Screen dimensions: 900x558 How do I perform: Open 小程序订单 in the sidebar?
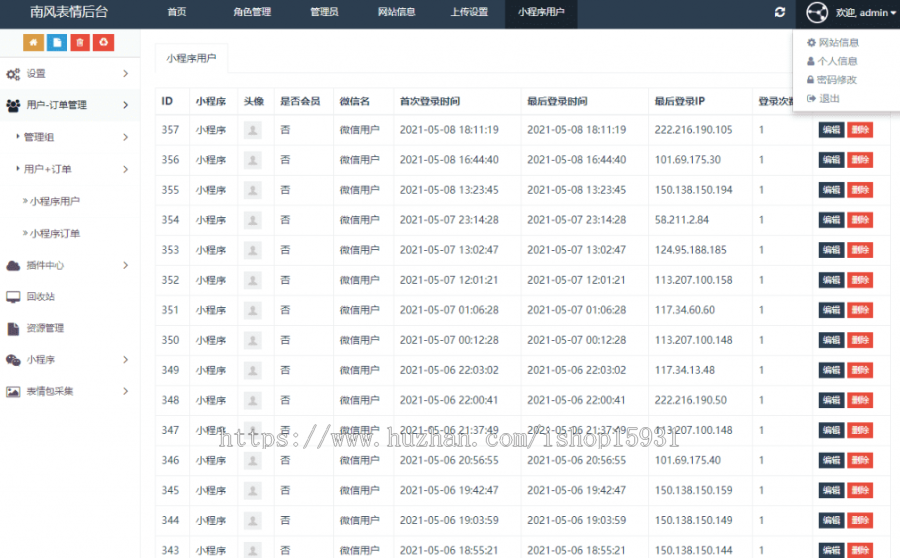pos(55,233)
